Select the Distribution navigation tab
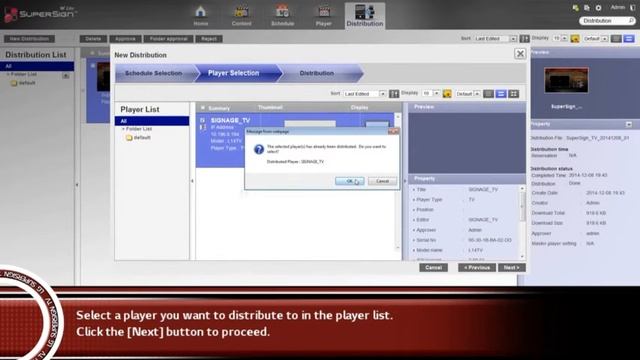This screenshot has height=360, width=640. point(364,16)
